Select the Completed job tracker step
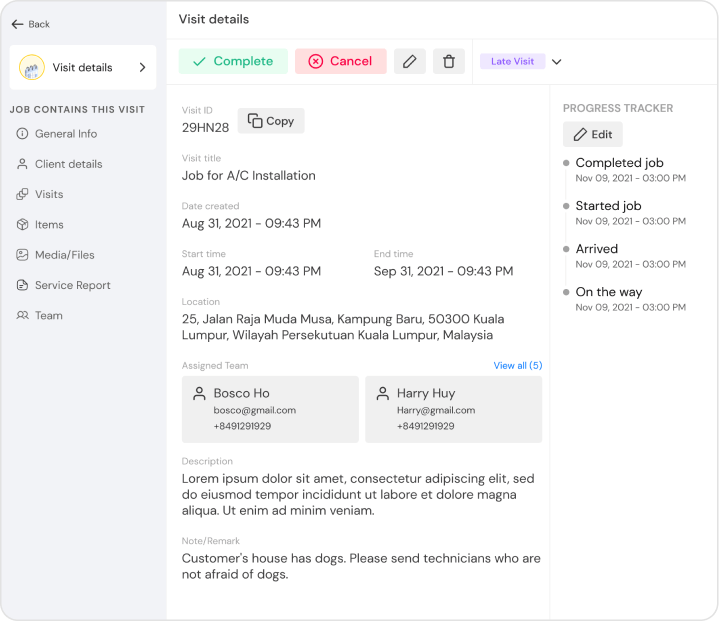 [619, 163]
